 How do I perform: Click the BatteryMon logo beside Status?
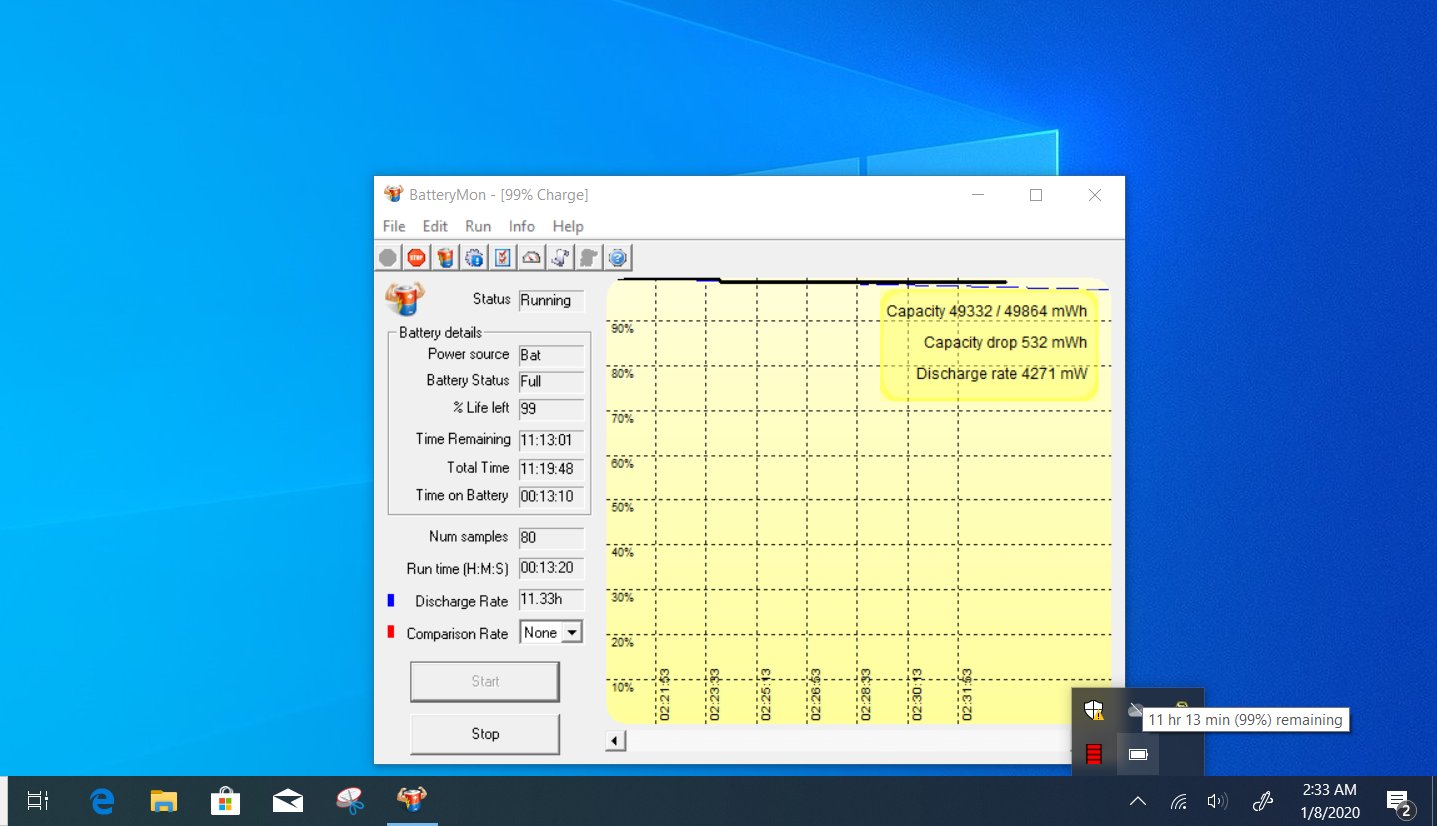point(405,299)
